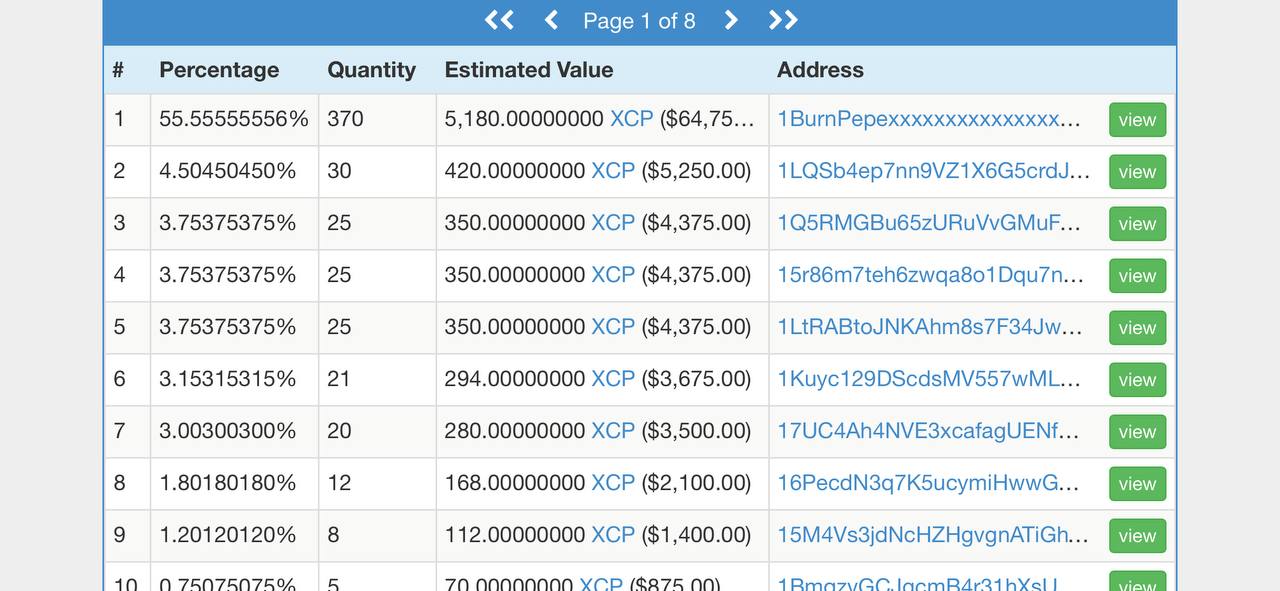Image resolution: width=1280 pixels, height=591 pixels.
Task: Click XCP link in row 5
Action: point(613,327)
